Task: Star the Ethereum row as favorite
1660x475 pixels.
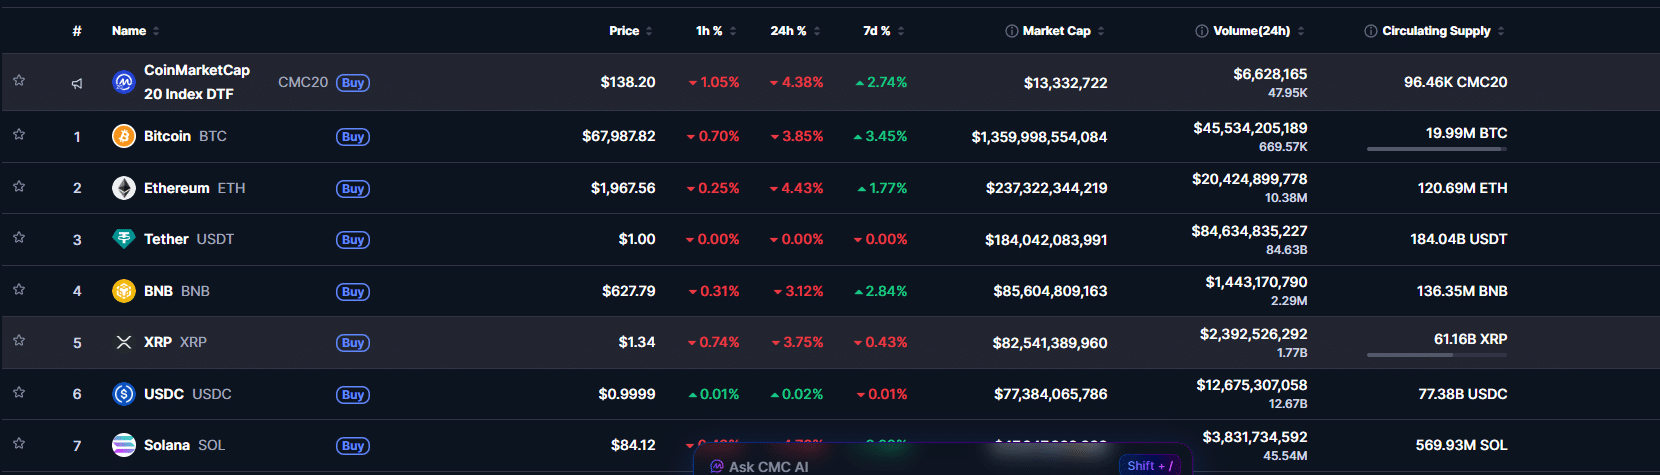Action: click(x=19, y=186)
